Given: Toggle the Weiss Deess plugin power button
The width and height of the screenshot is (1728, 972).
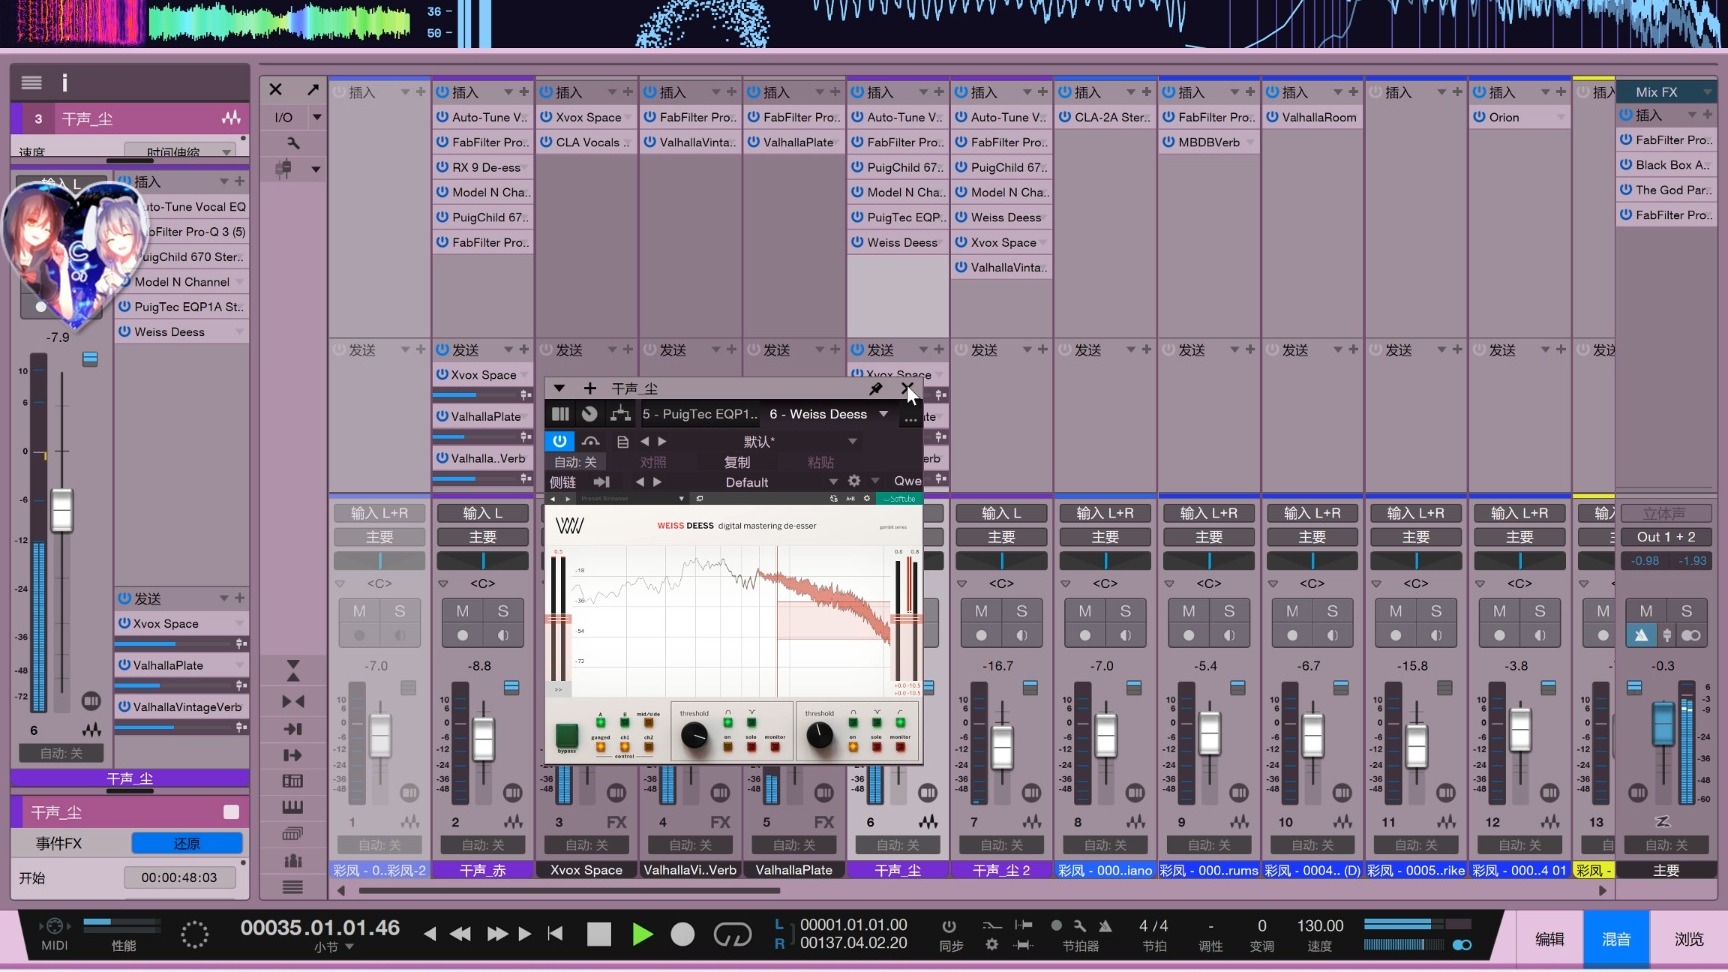Looking at the screenshot, I should click(560, 441).
